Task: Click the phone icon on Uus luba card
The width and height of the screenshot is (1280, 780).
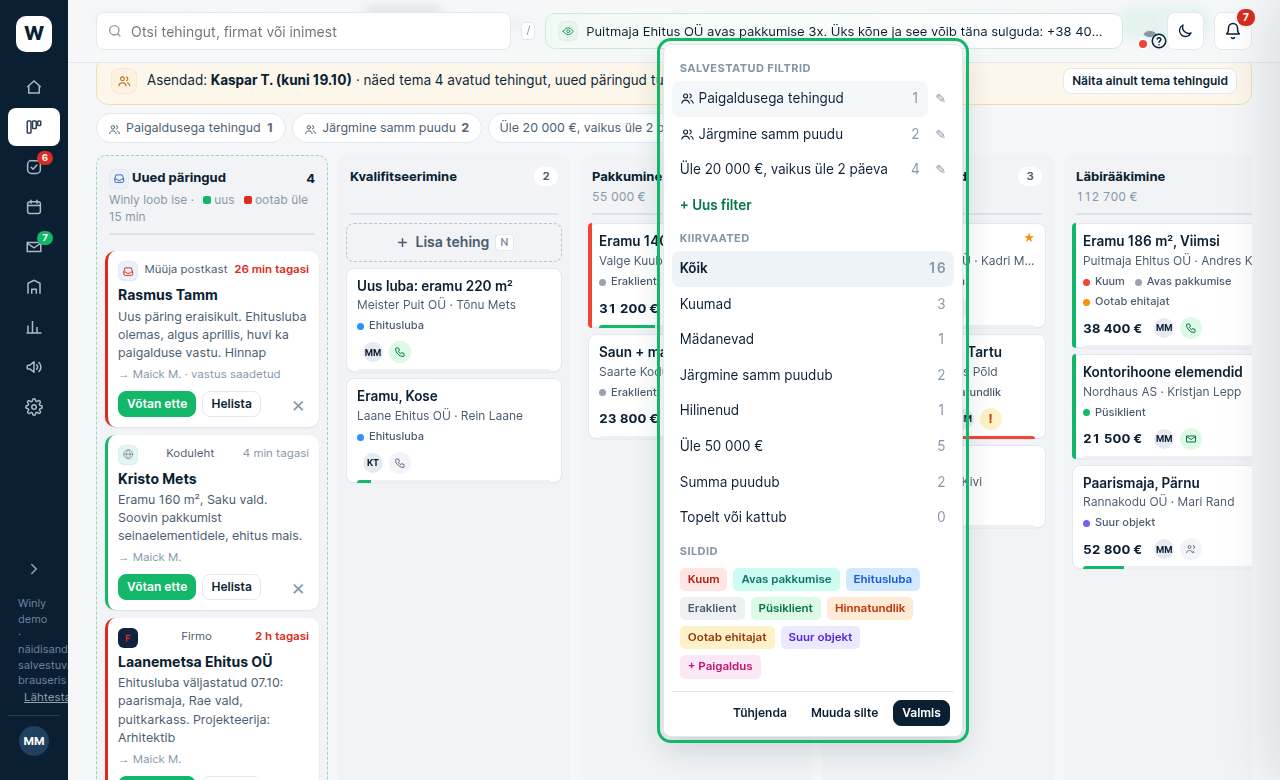Action: coord(400,352)
